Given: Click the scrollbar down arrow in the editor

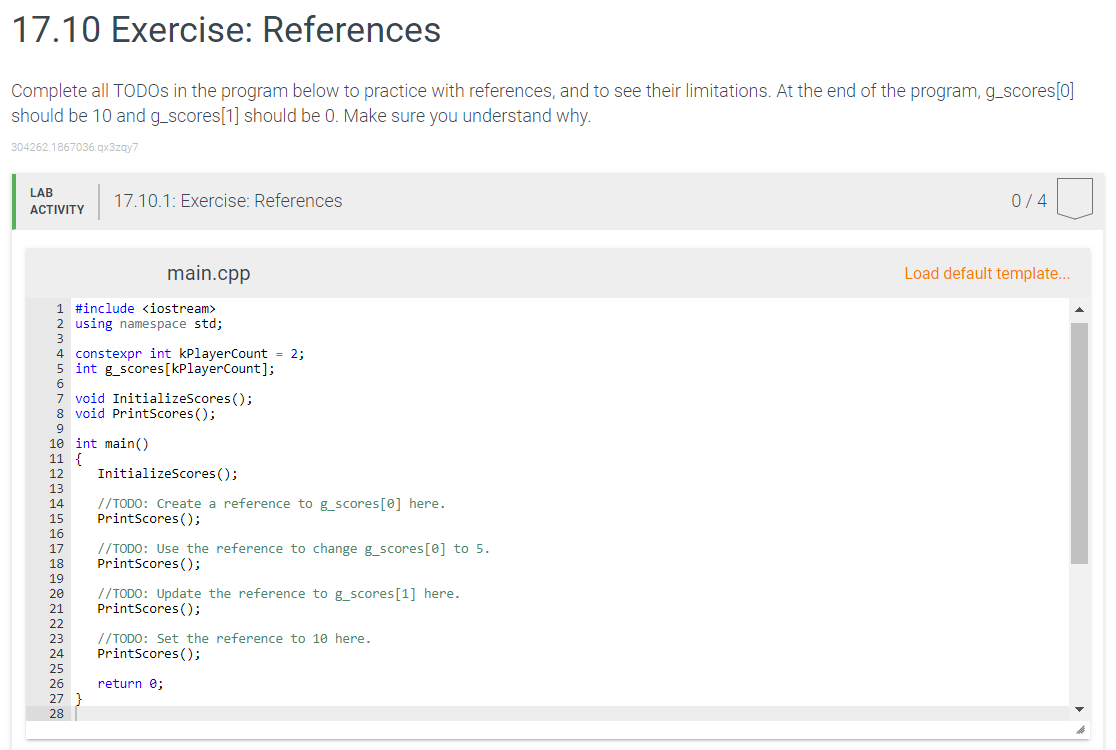Looking at the screenshot, I should [x=1080, y=708].
